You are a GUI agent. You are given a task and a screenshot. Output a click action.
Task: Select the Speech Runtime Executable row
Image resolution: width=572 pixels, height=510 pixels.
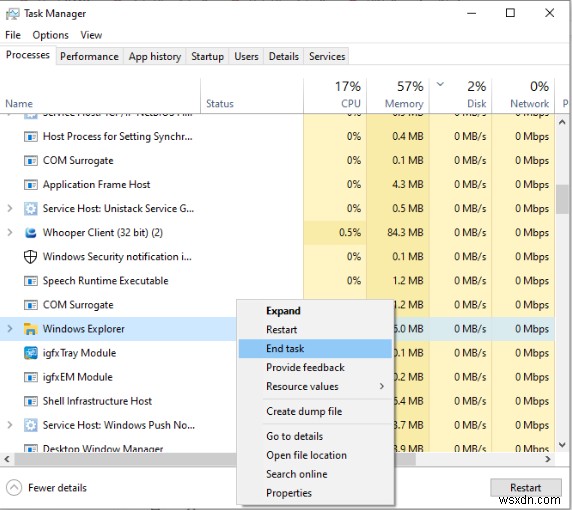click(277, 281)
